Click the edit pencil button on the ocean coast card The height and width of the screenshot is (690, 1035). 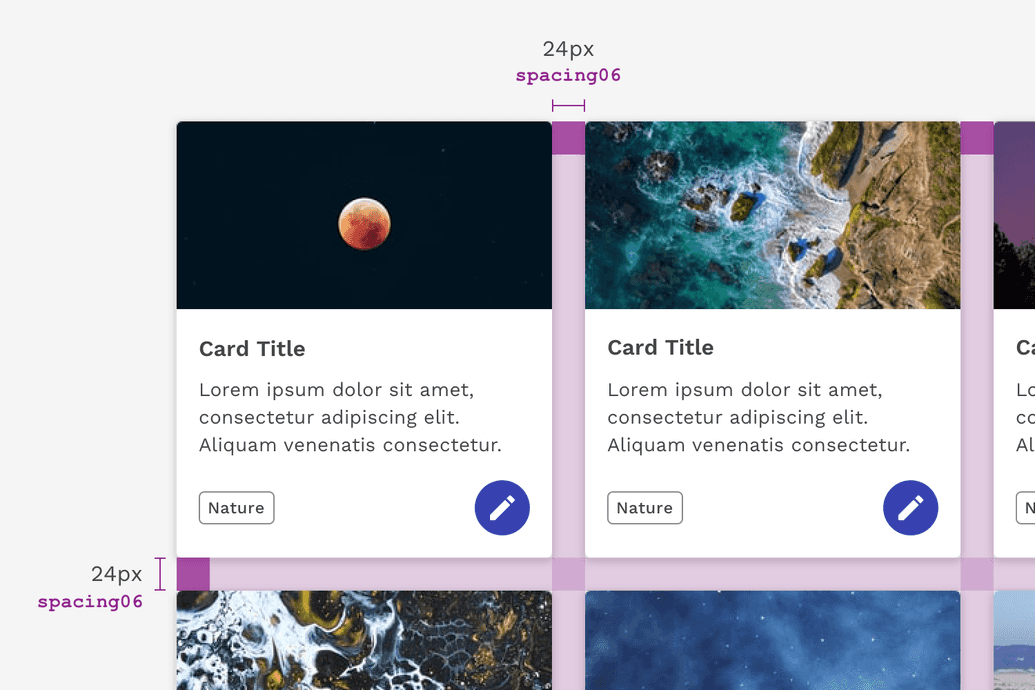(910, 508)
